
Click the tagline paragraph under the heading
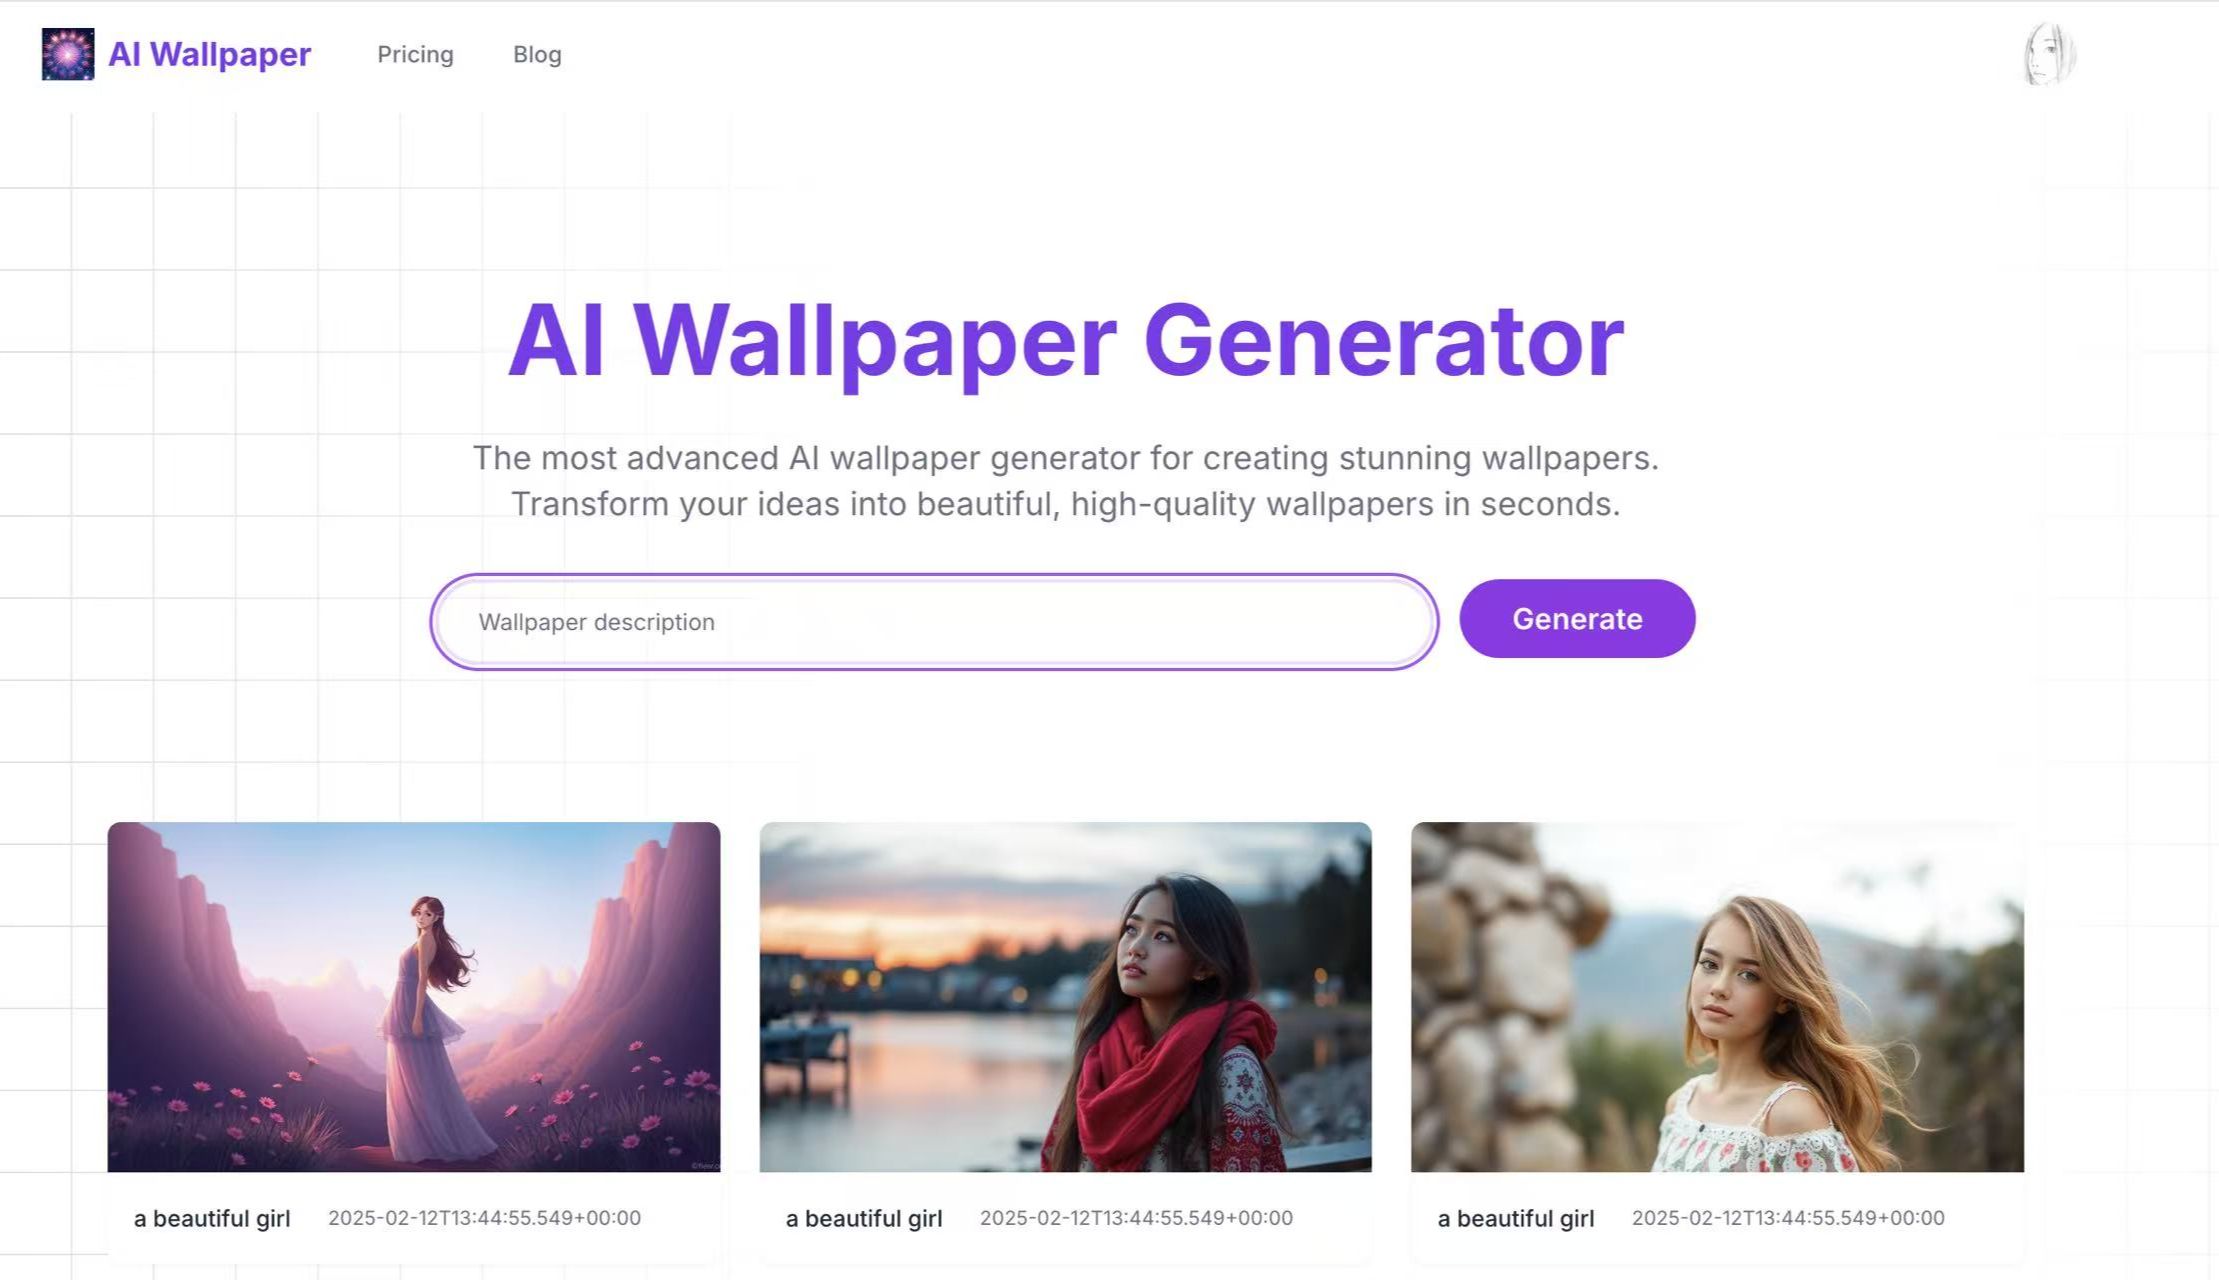click(x=1066, y=481)
